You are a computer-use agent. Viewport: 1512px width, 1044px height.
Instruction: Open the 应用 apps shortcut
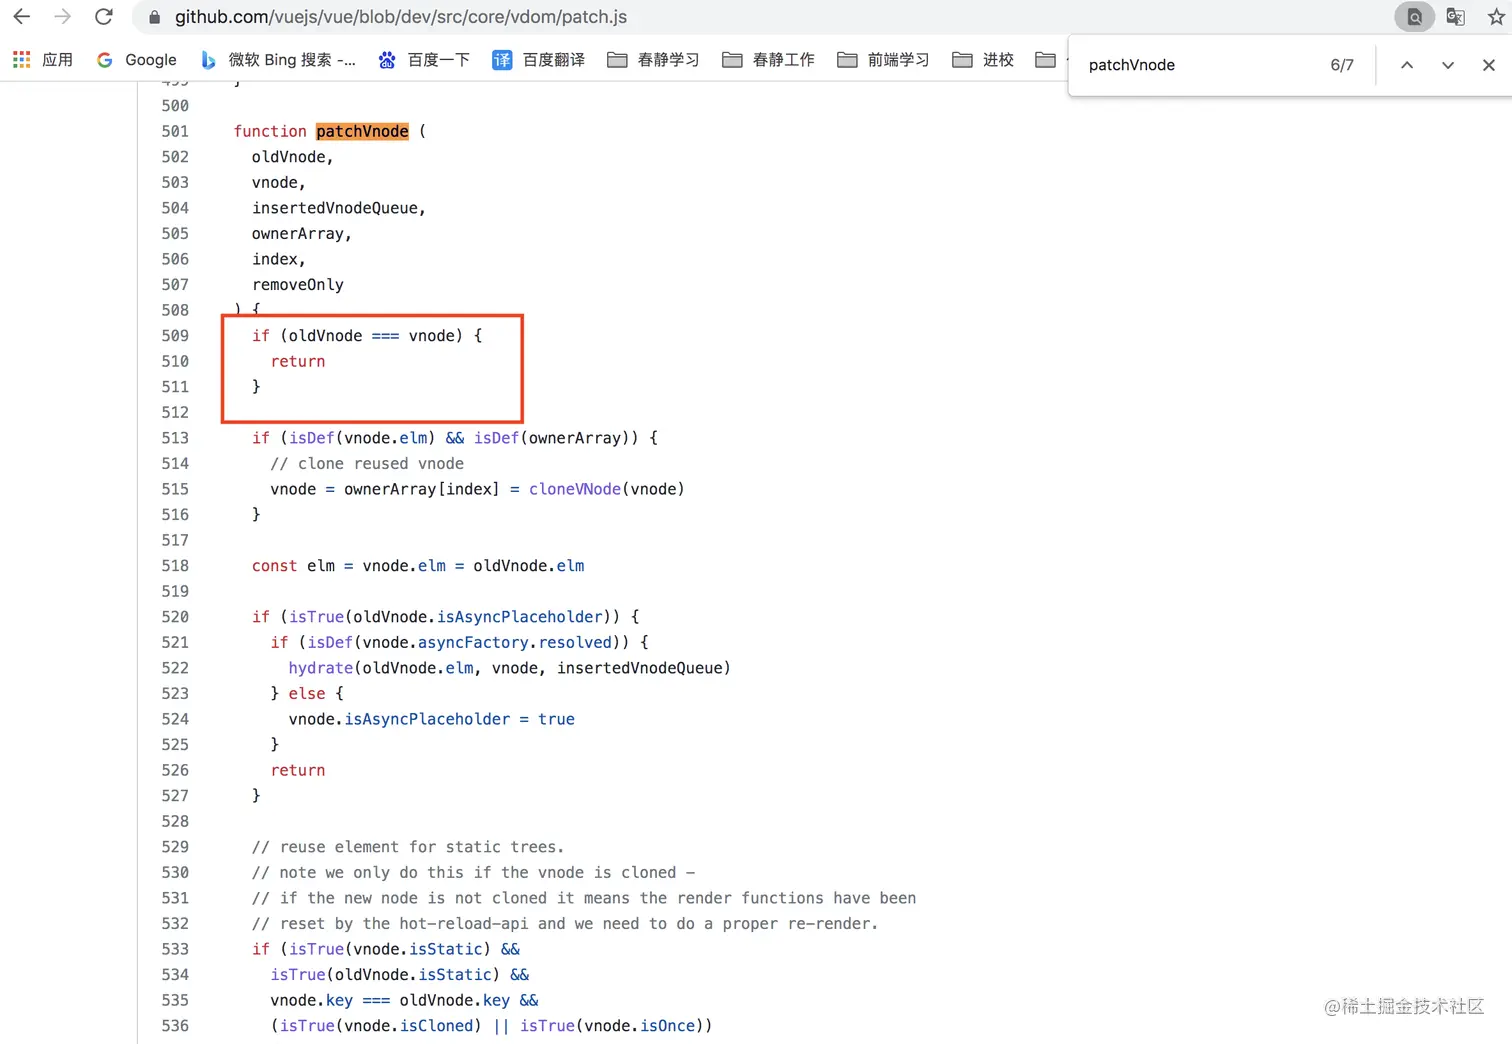coord(42,60)
